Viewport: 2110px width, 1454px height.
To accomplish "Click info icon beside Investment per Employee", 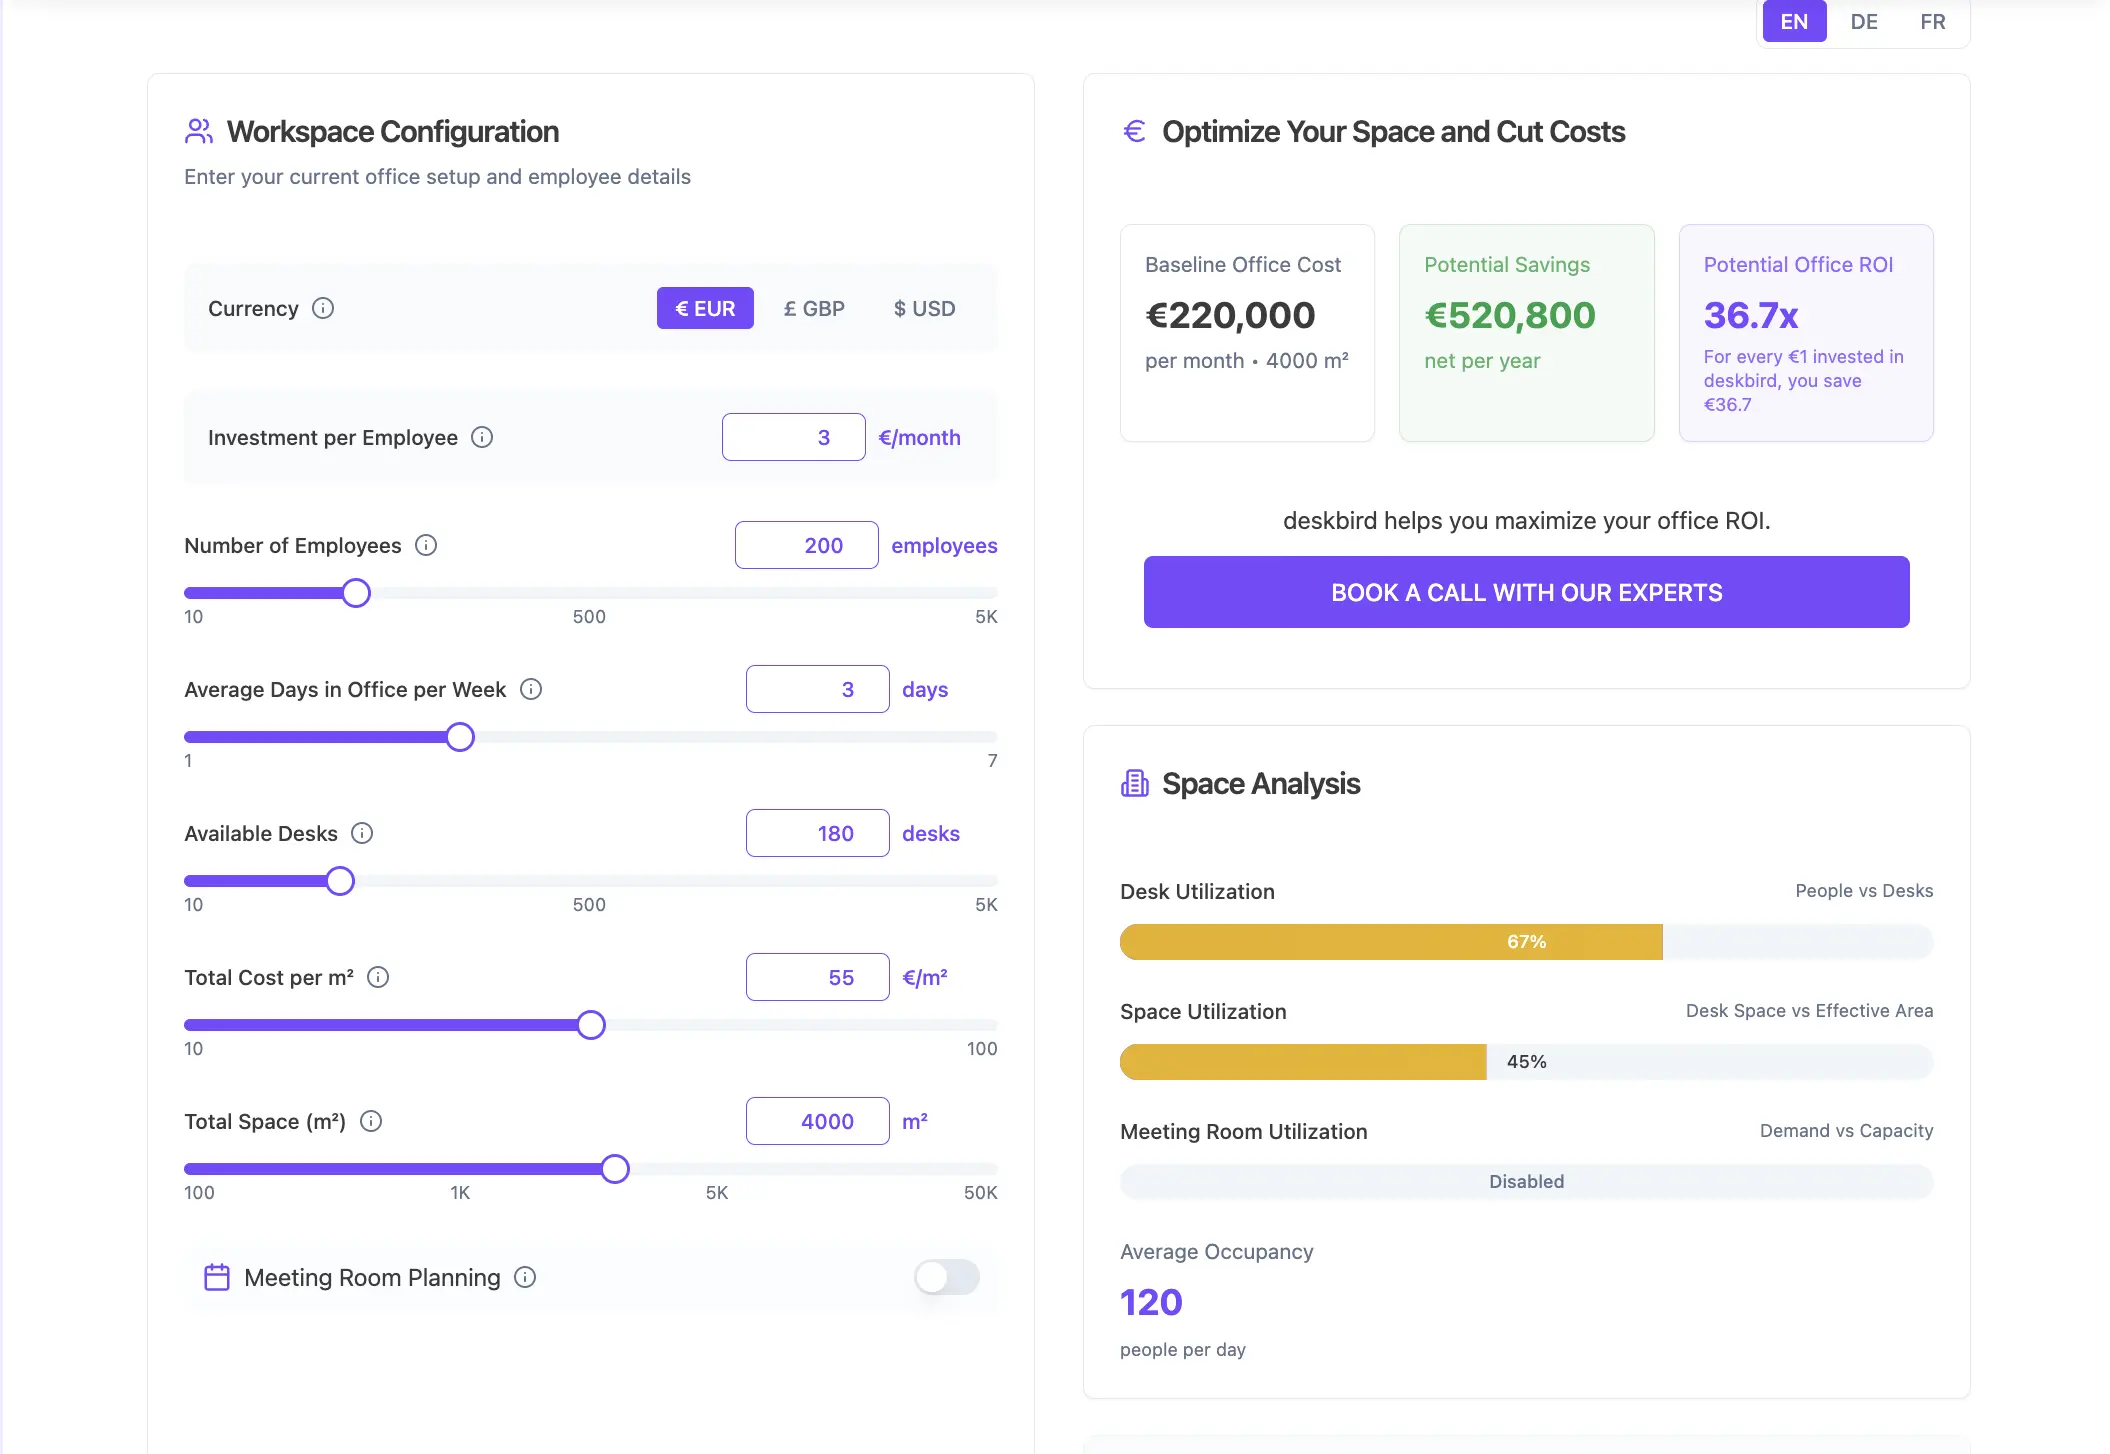I will 482,437.
